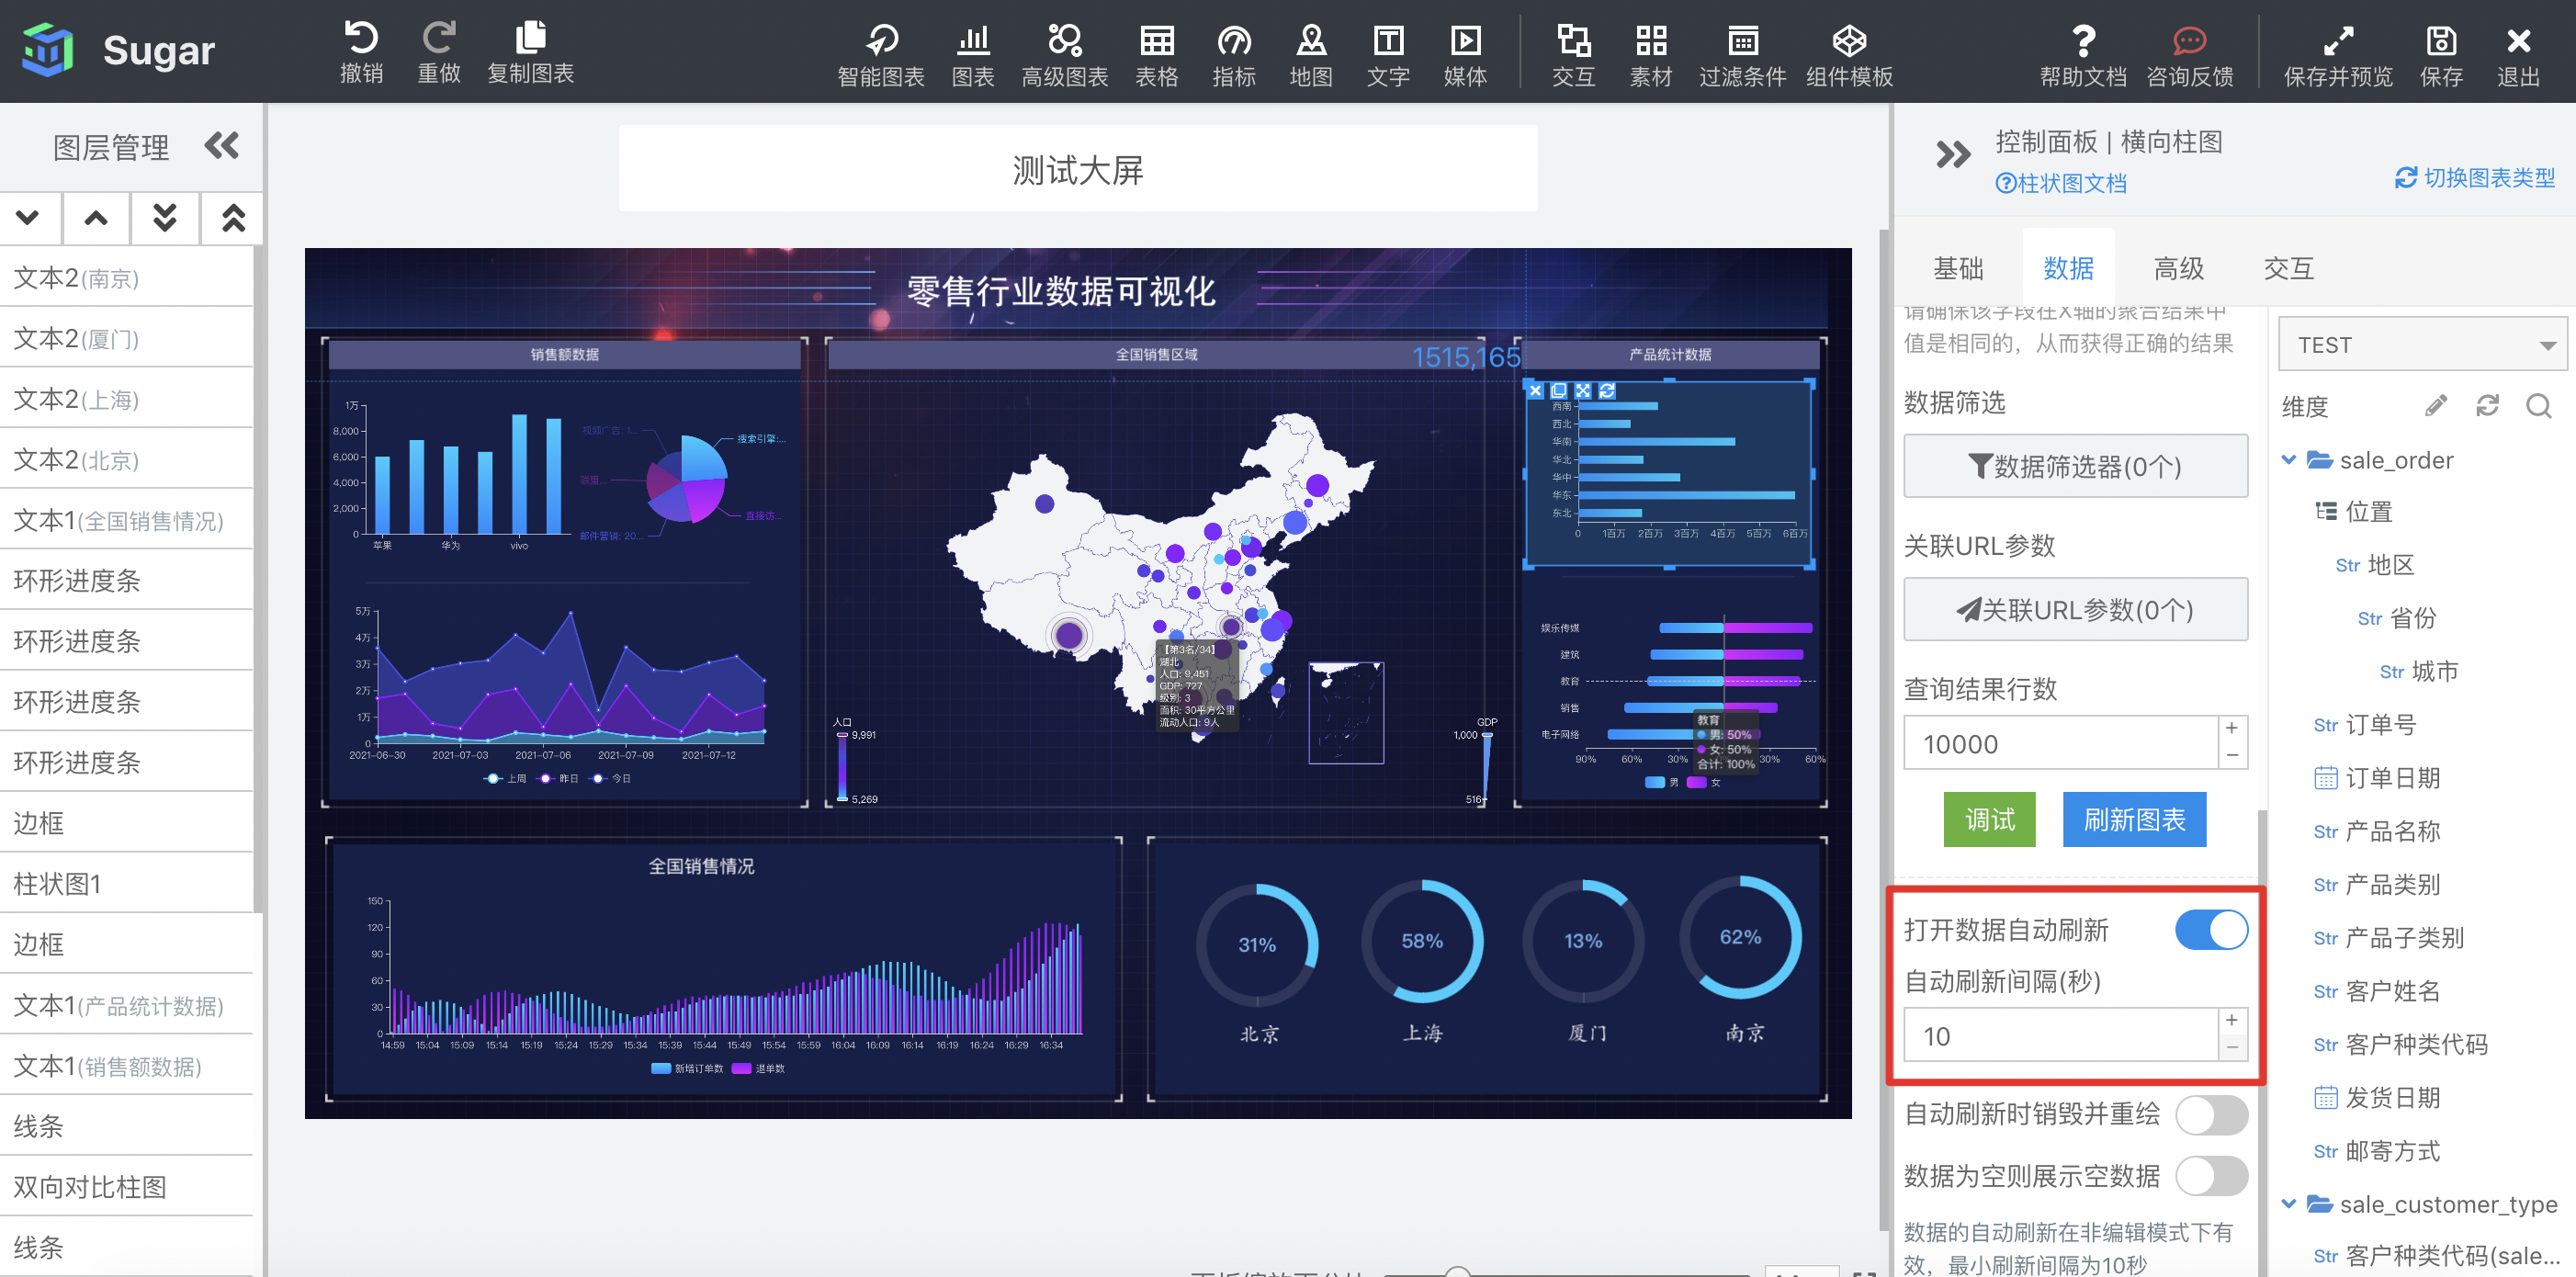Click 调试 debug button
This screenshot has height=1277, width=2576.
point(1989,820)
